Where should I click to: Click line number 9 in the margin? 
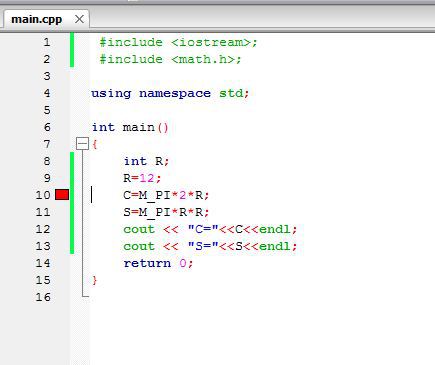point(47,178)
